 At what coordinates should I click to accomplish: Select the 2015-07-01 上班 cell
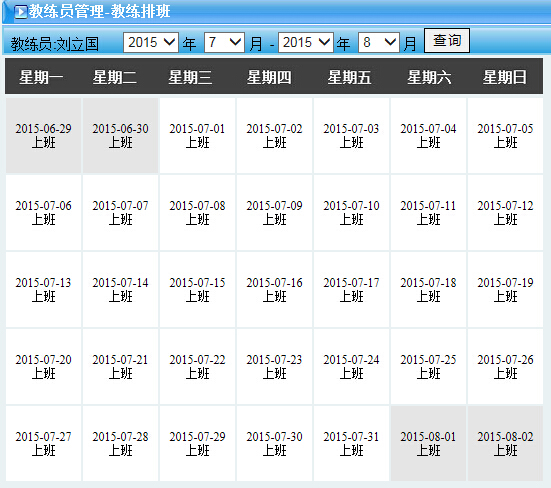197,136
